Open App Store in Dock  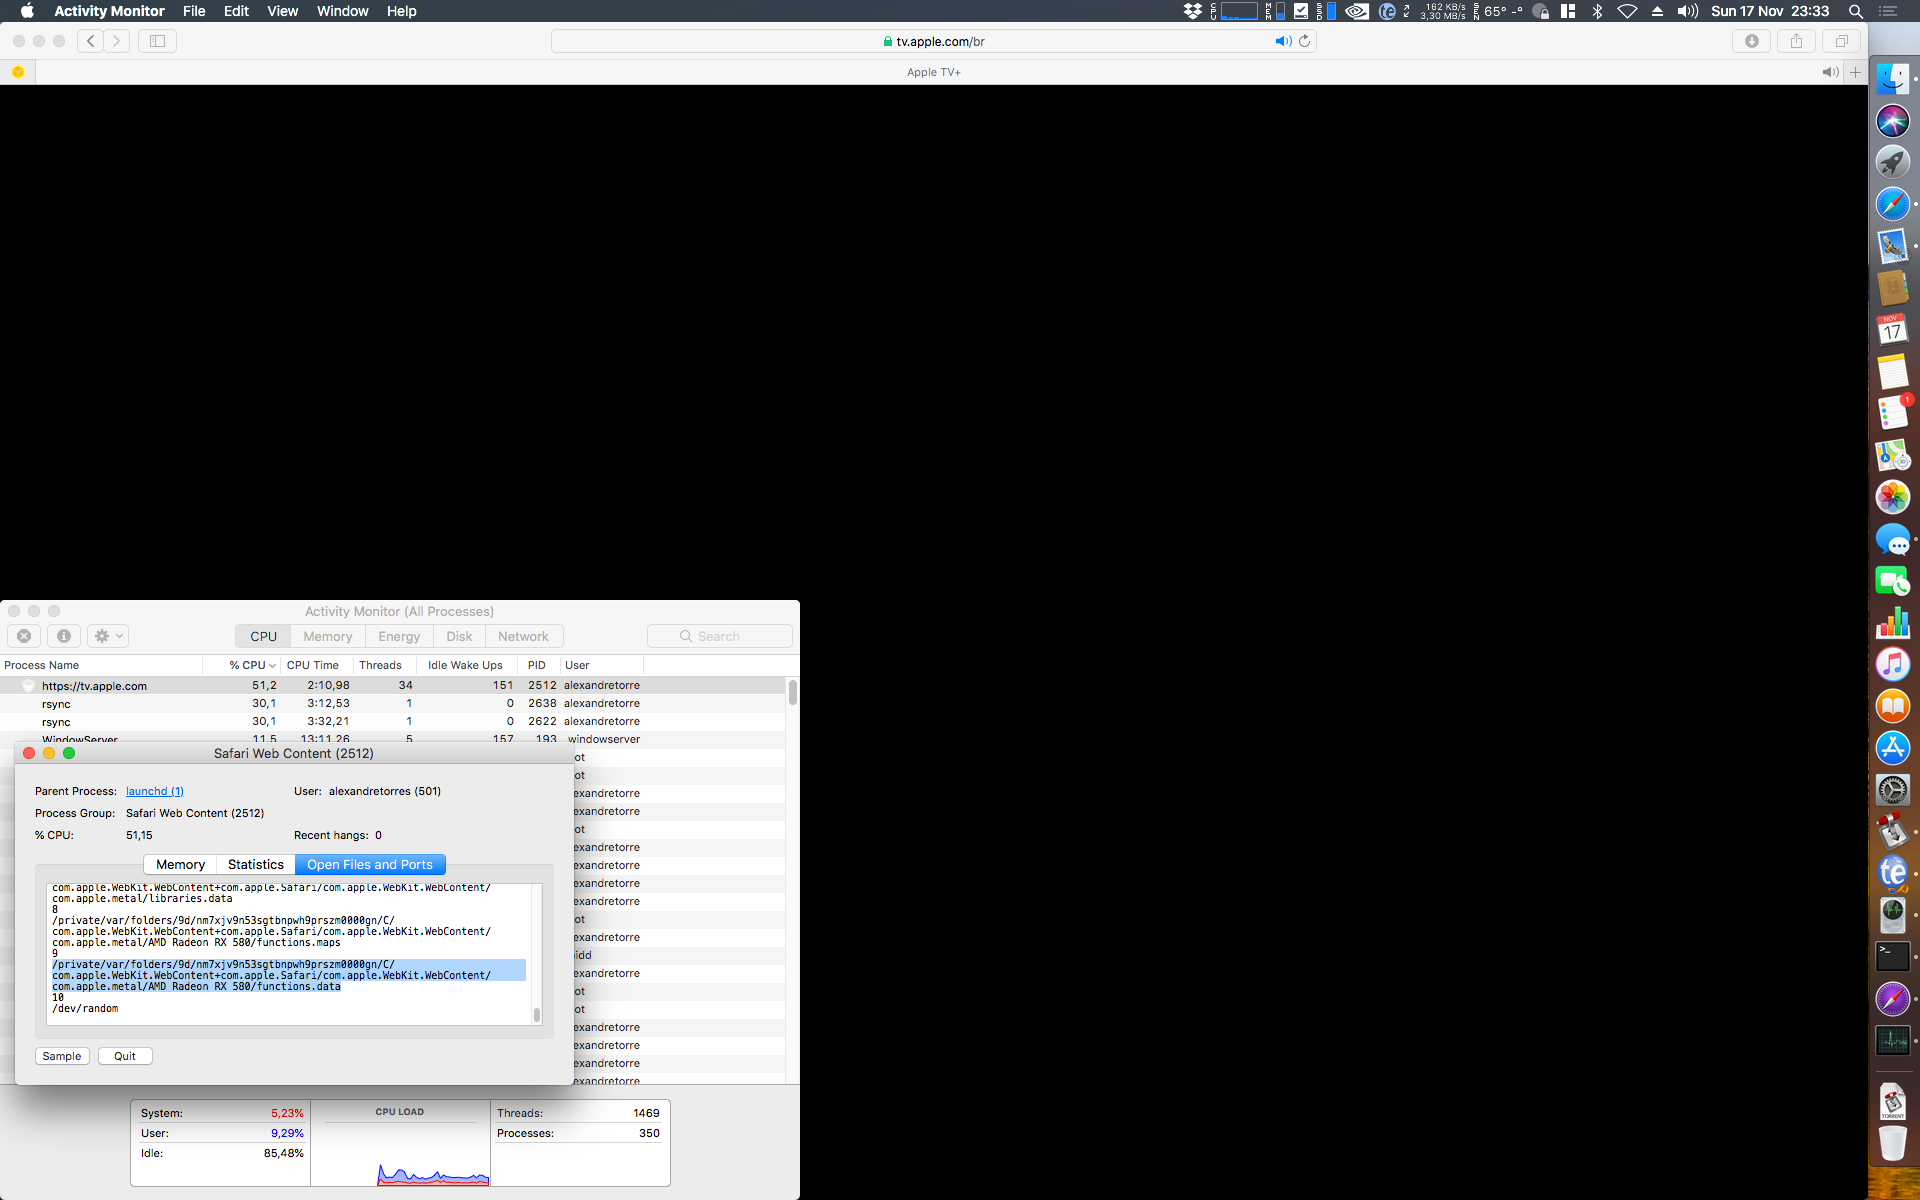tap(1892, 748)
